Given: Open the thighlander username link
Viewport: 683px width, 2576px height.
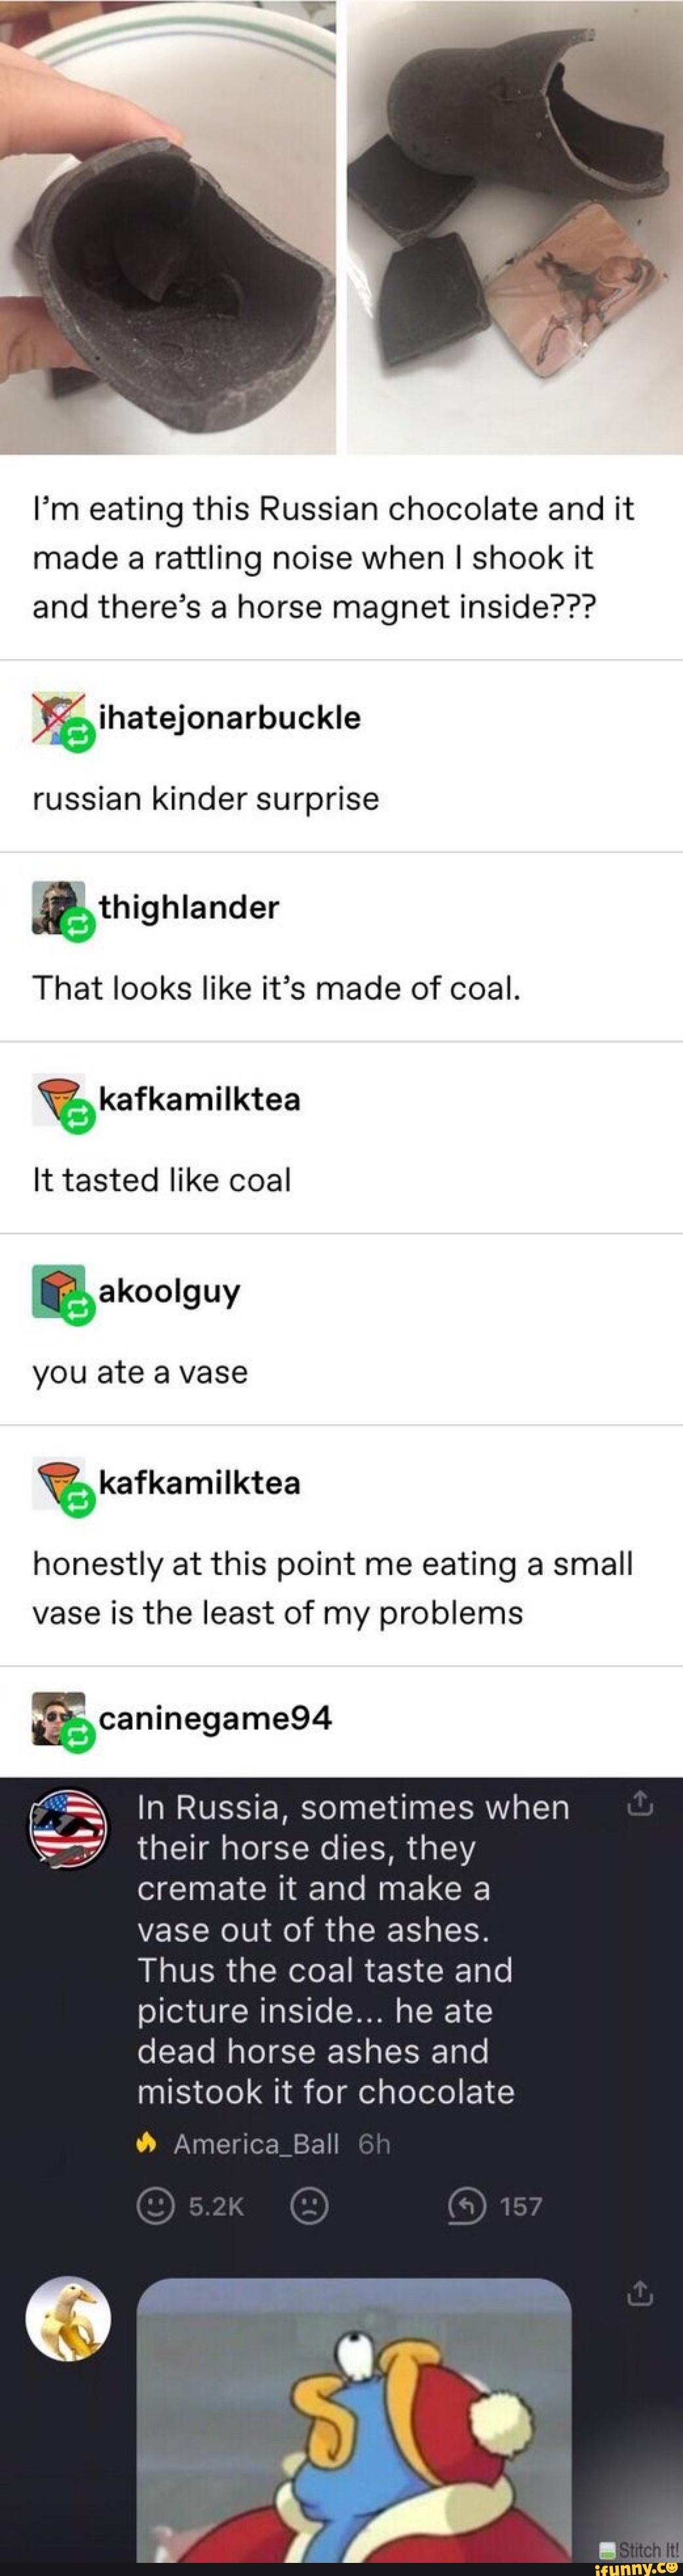Looking at the screenshot, I should pyautogui.click(x=189, y=907).
